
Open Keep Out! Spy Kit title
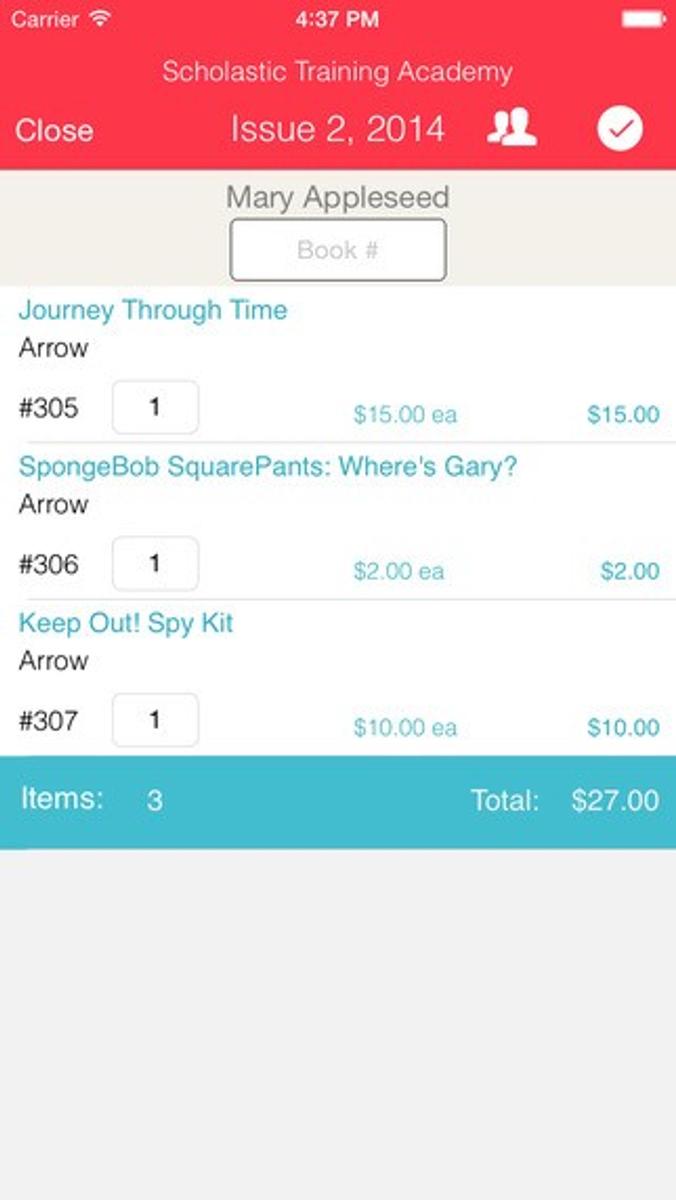point(126,623)
